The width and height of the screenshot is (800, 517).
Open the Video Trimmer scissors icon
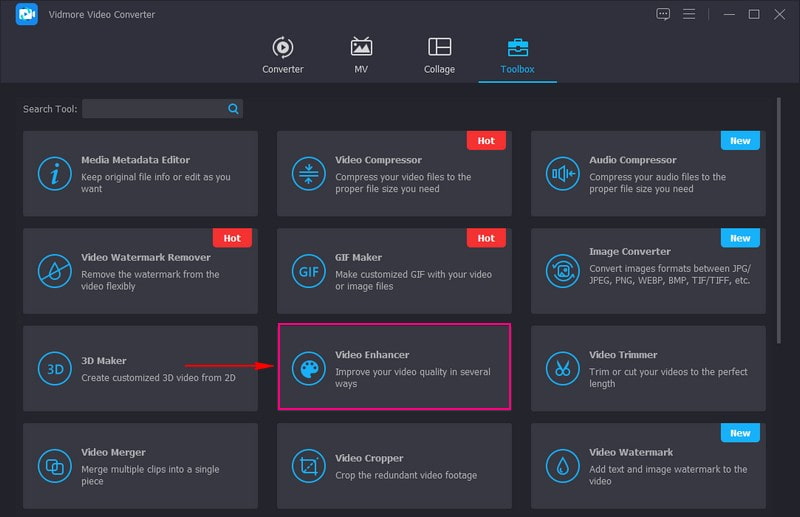pos(562,368)
